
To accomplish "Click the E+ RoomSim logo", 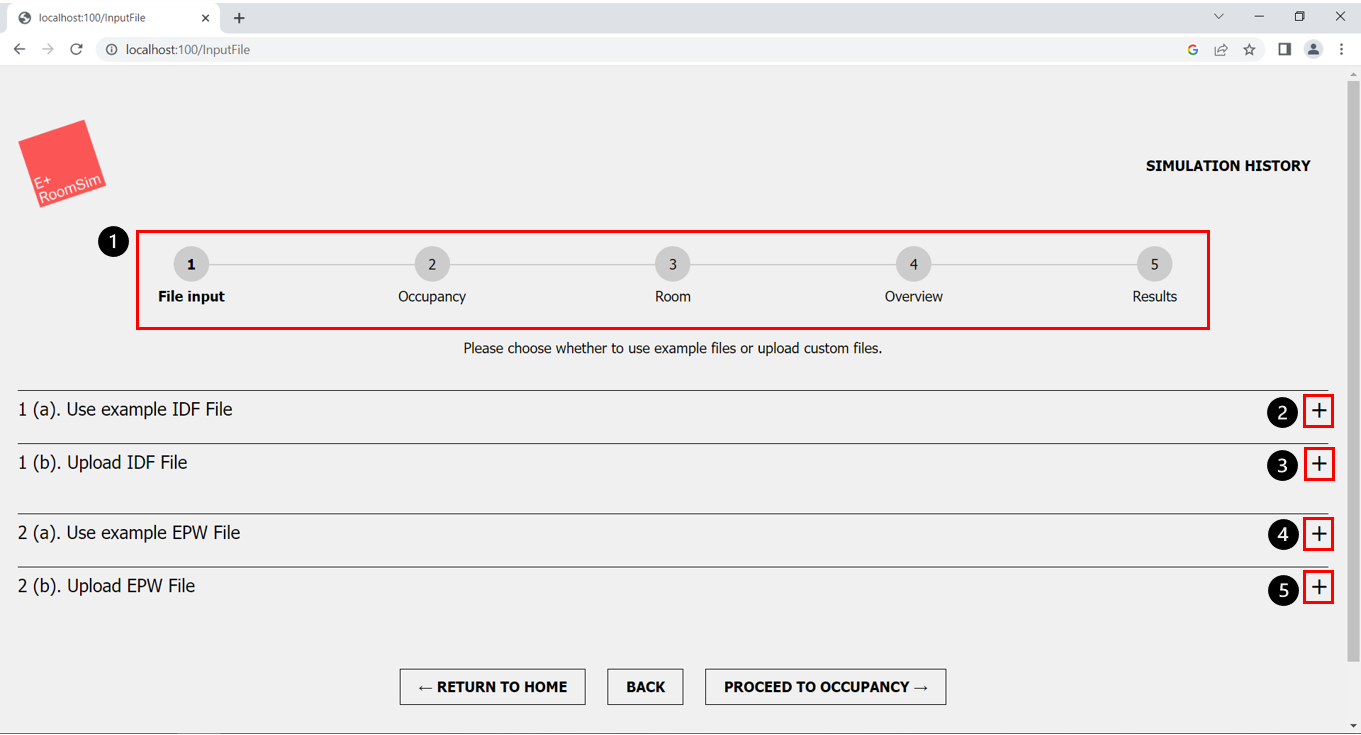I will tap(62, 164).
